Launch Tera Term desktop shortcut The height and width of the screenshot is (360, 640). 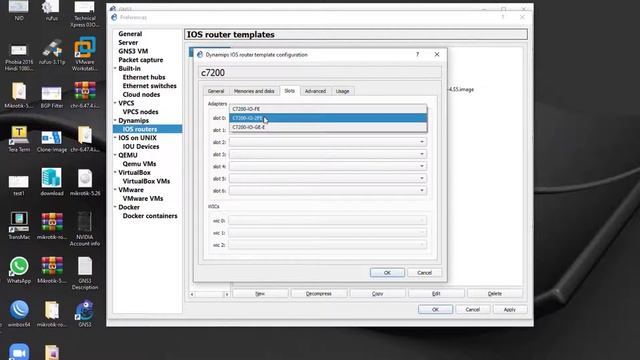(19, 139)
